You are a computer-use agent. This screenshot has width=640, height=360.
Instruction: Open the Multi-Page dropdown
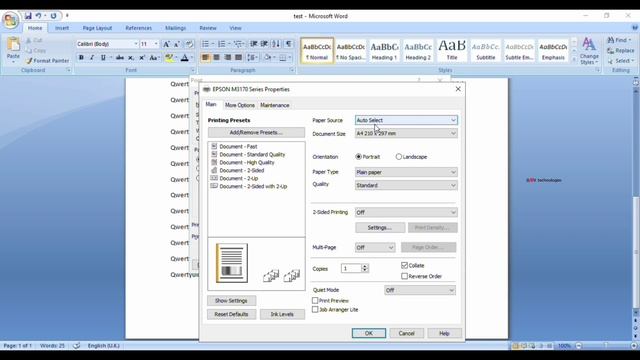pos(375,247)
